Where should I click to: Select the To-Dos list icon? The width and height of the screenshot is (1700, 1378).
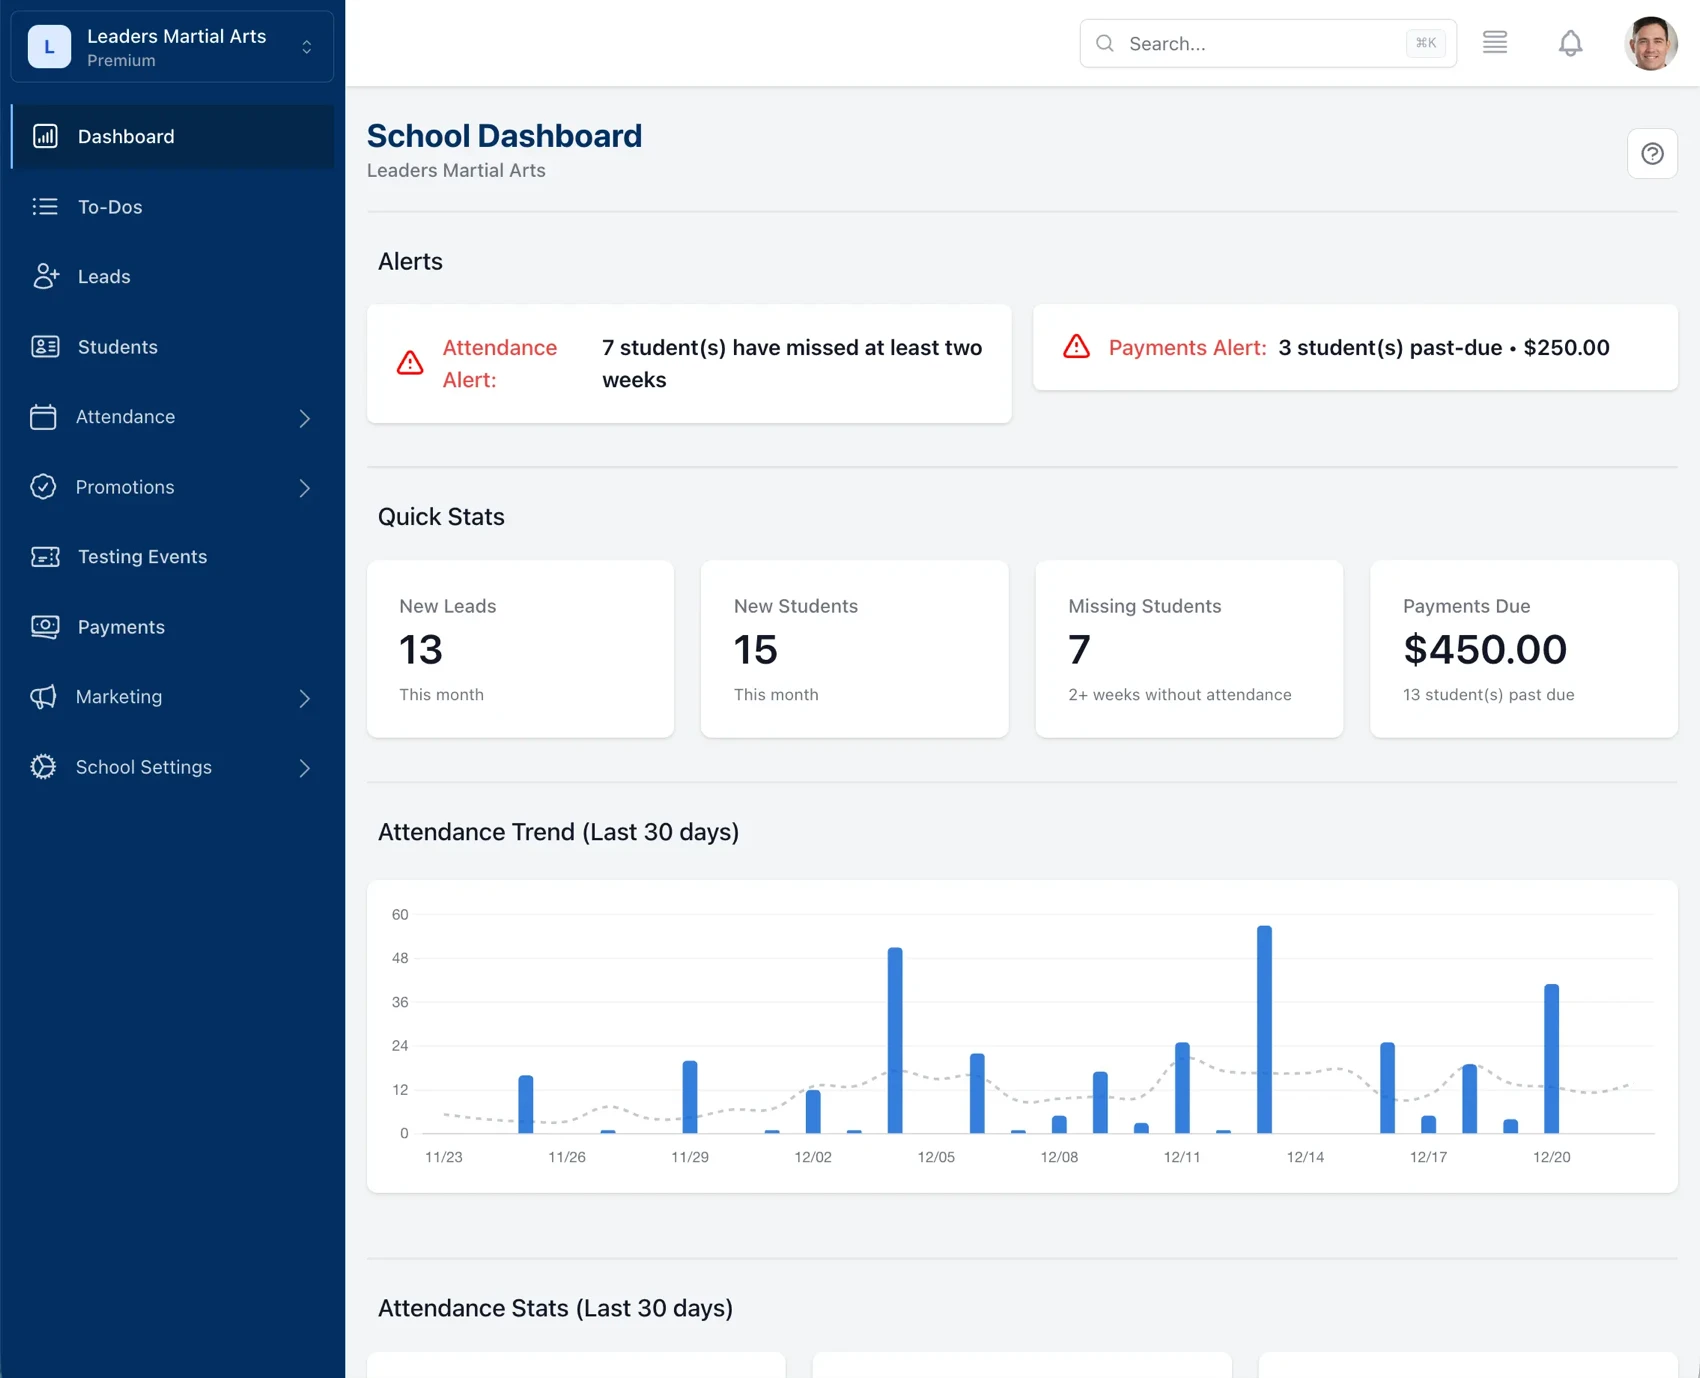(45, 206)
